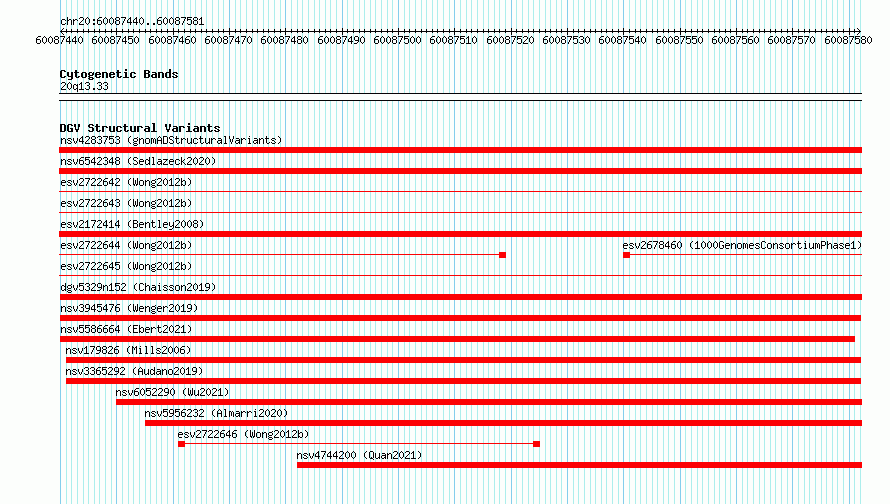Click nsv4744200 (Quan2021) label
Image resolution: width=890 pixels, height=504 pixels.
click(359, 455)
